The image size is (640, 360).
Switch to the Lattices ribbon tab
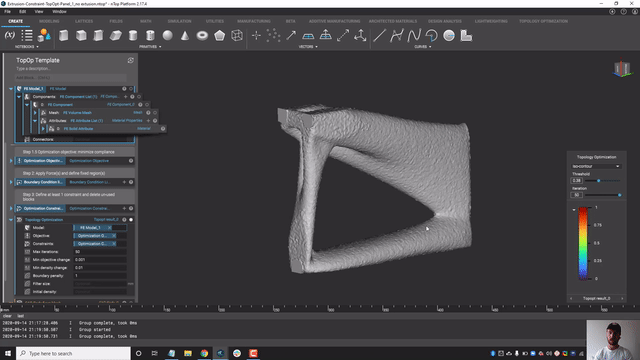pyautogui.click(x=84, y=21)
